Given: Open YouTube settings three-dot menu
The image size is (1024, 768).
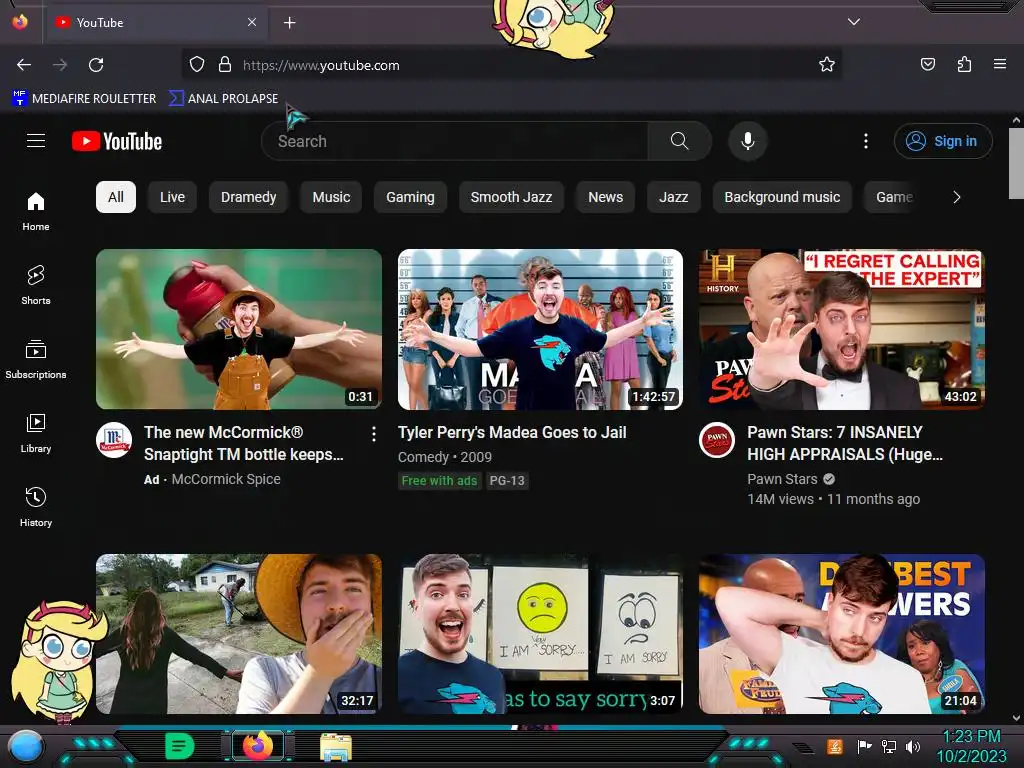Looking at the screenshot, I should [x=866, y=141].
